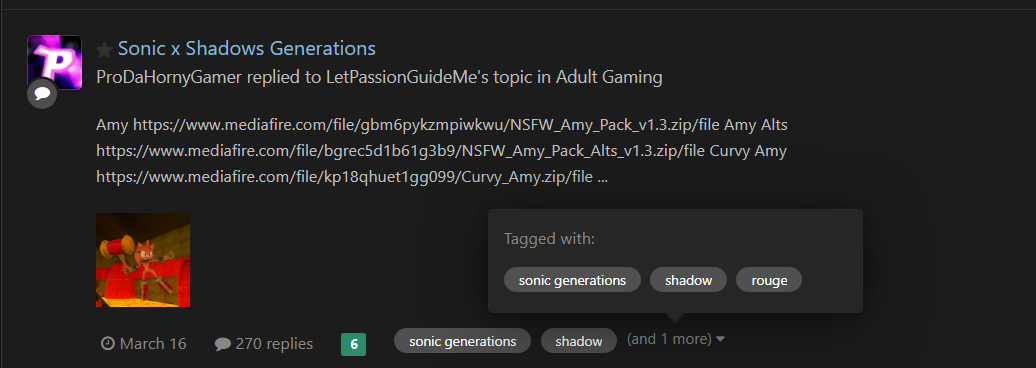Click the ProDaHornyGamer purple P avatar

[54, 62]
